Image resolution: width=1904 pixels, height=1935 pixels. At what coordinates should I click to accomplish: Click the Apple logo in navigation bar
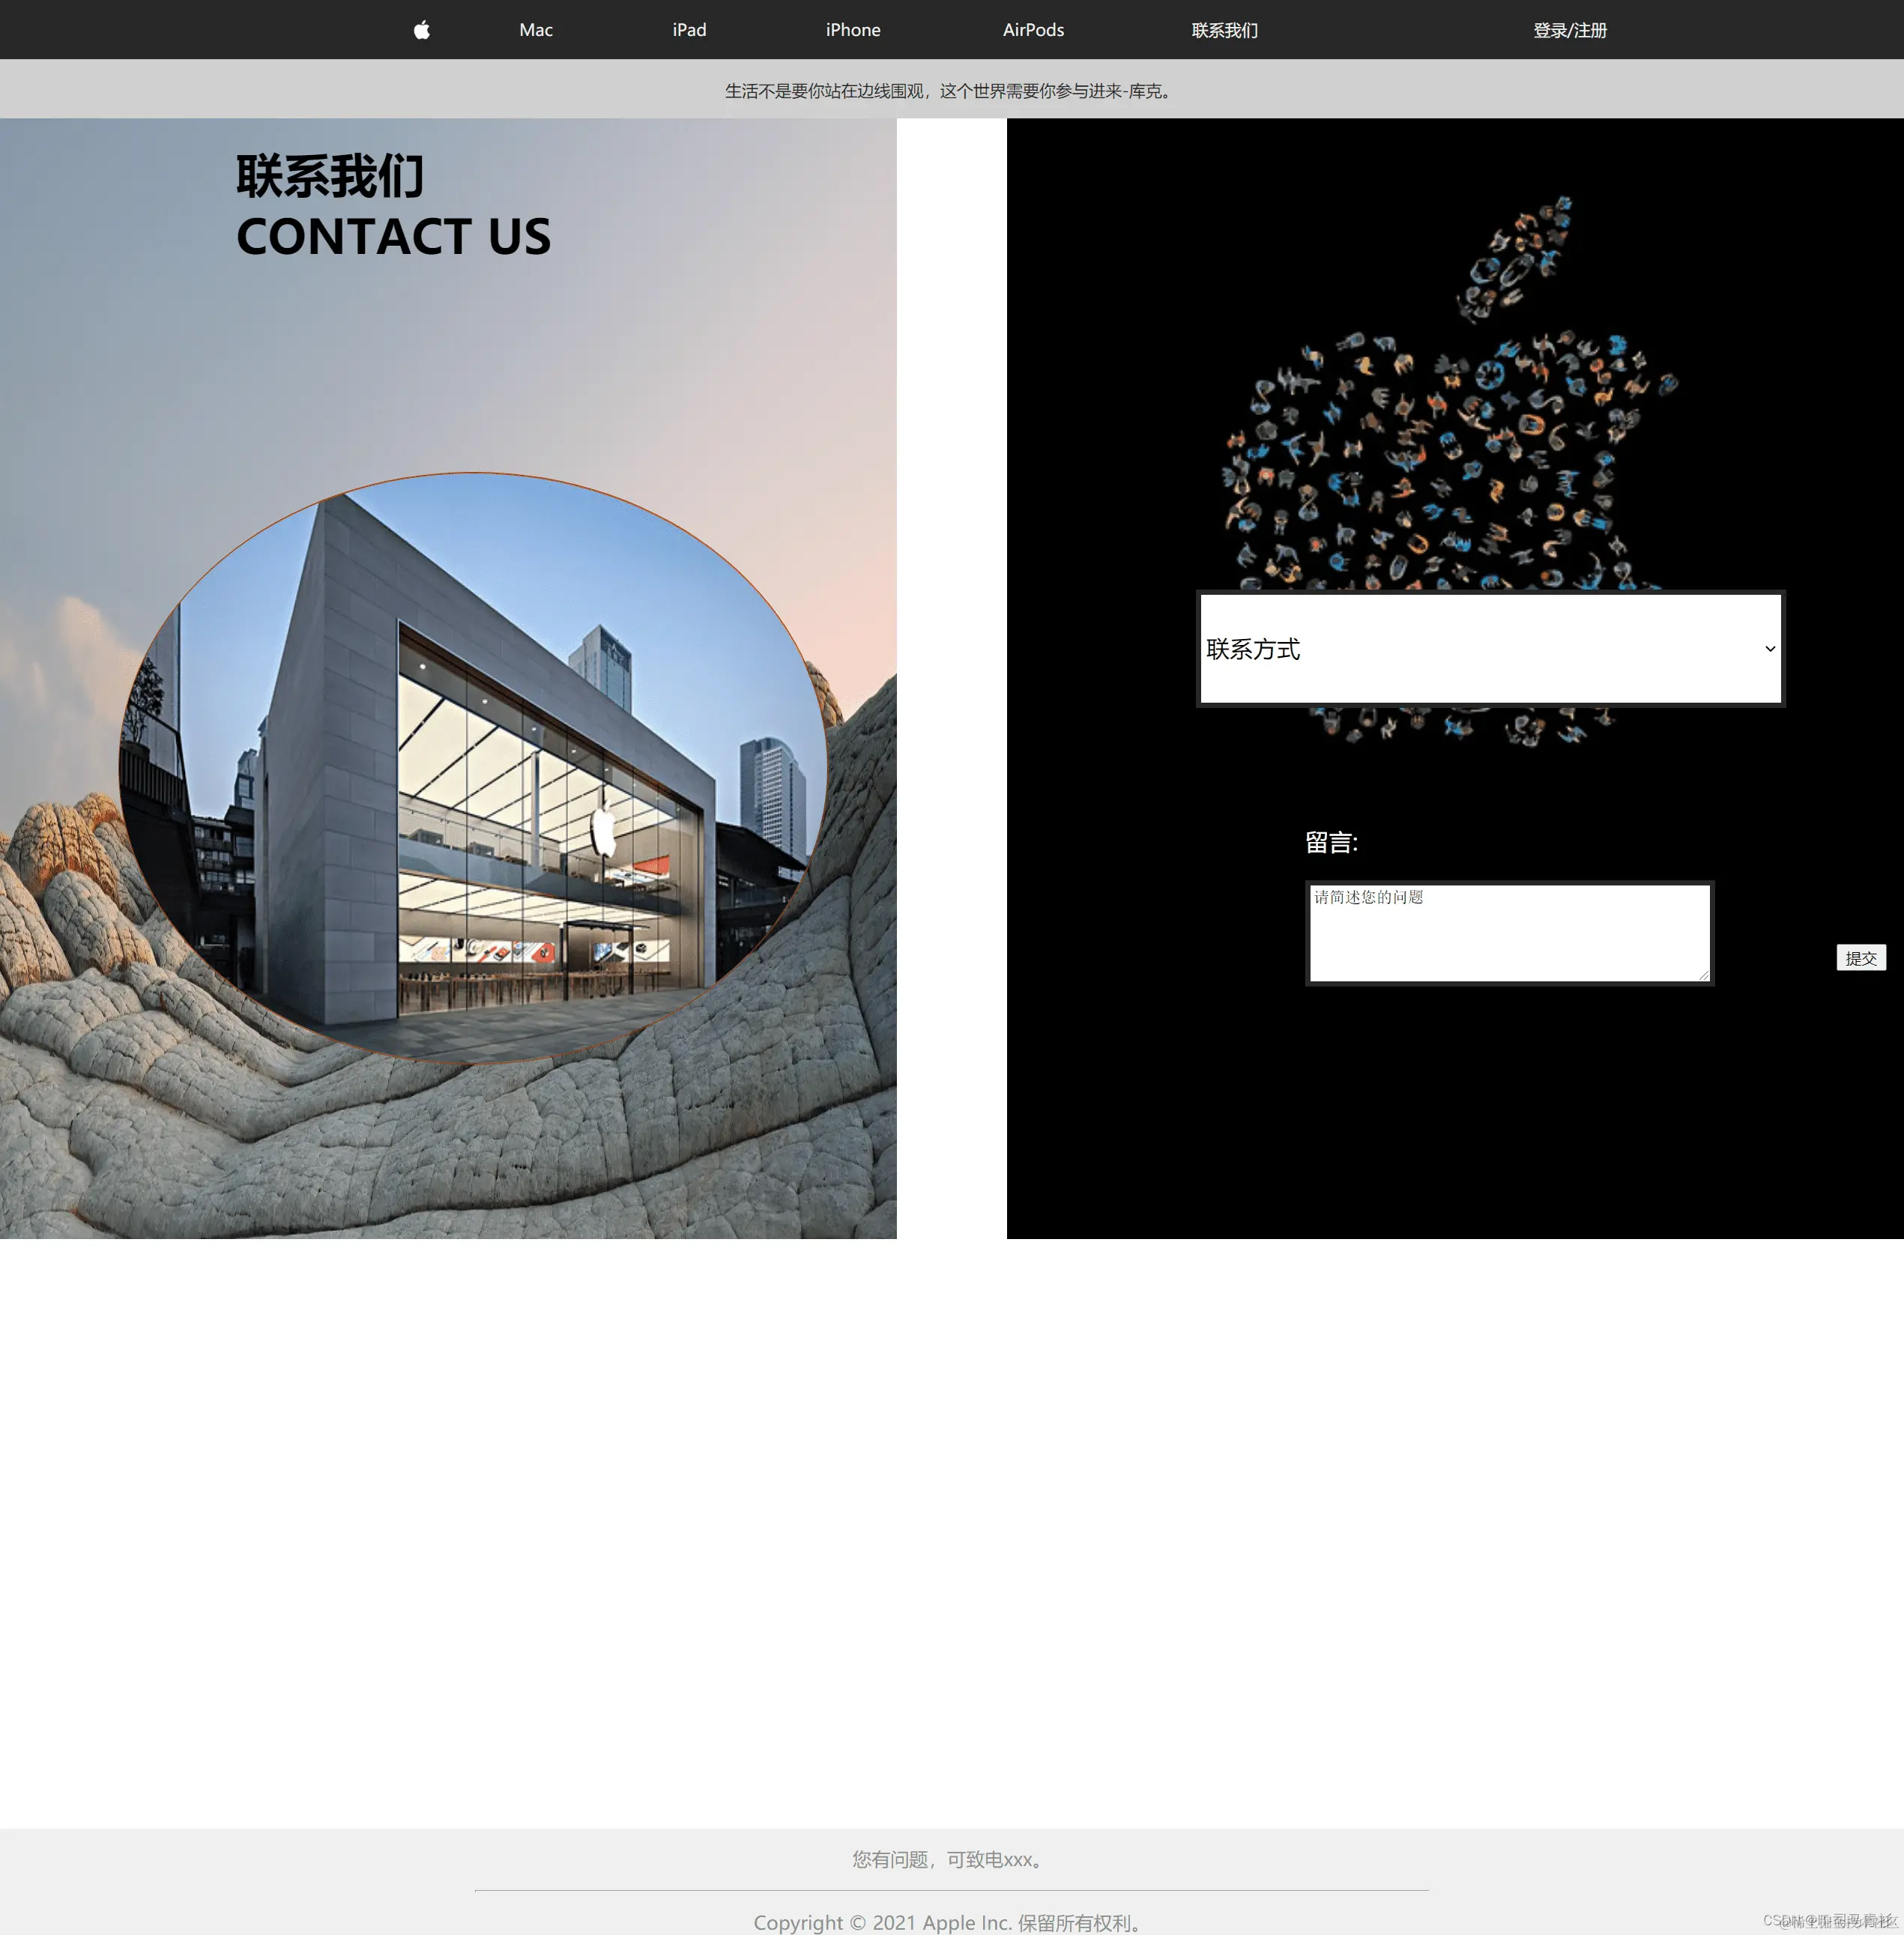421,30
